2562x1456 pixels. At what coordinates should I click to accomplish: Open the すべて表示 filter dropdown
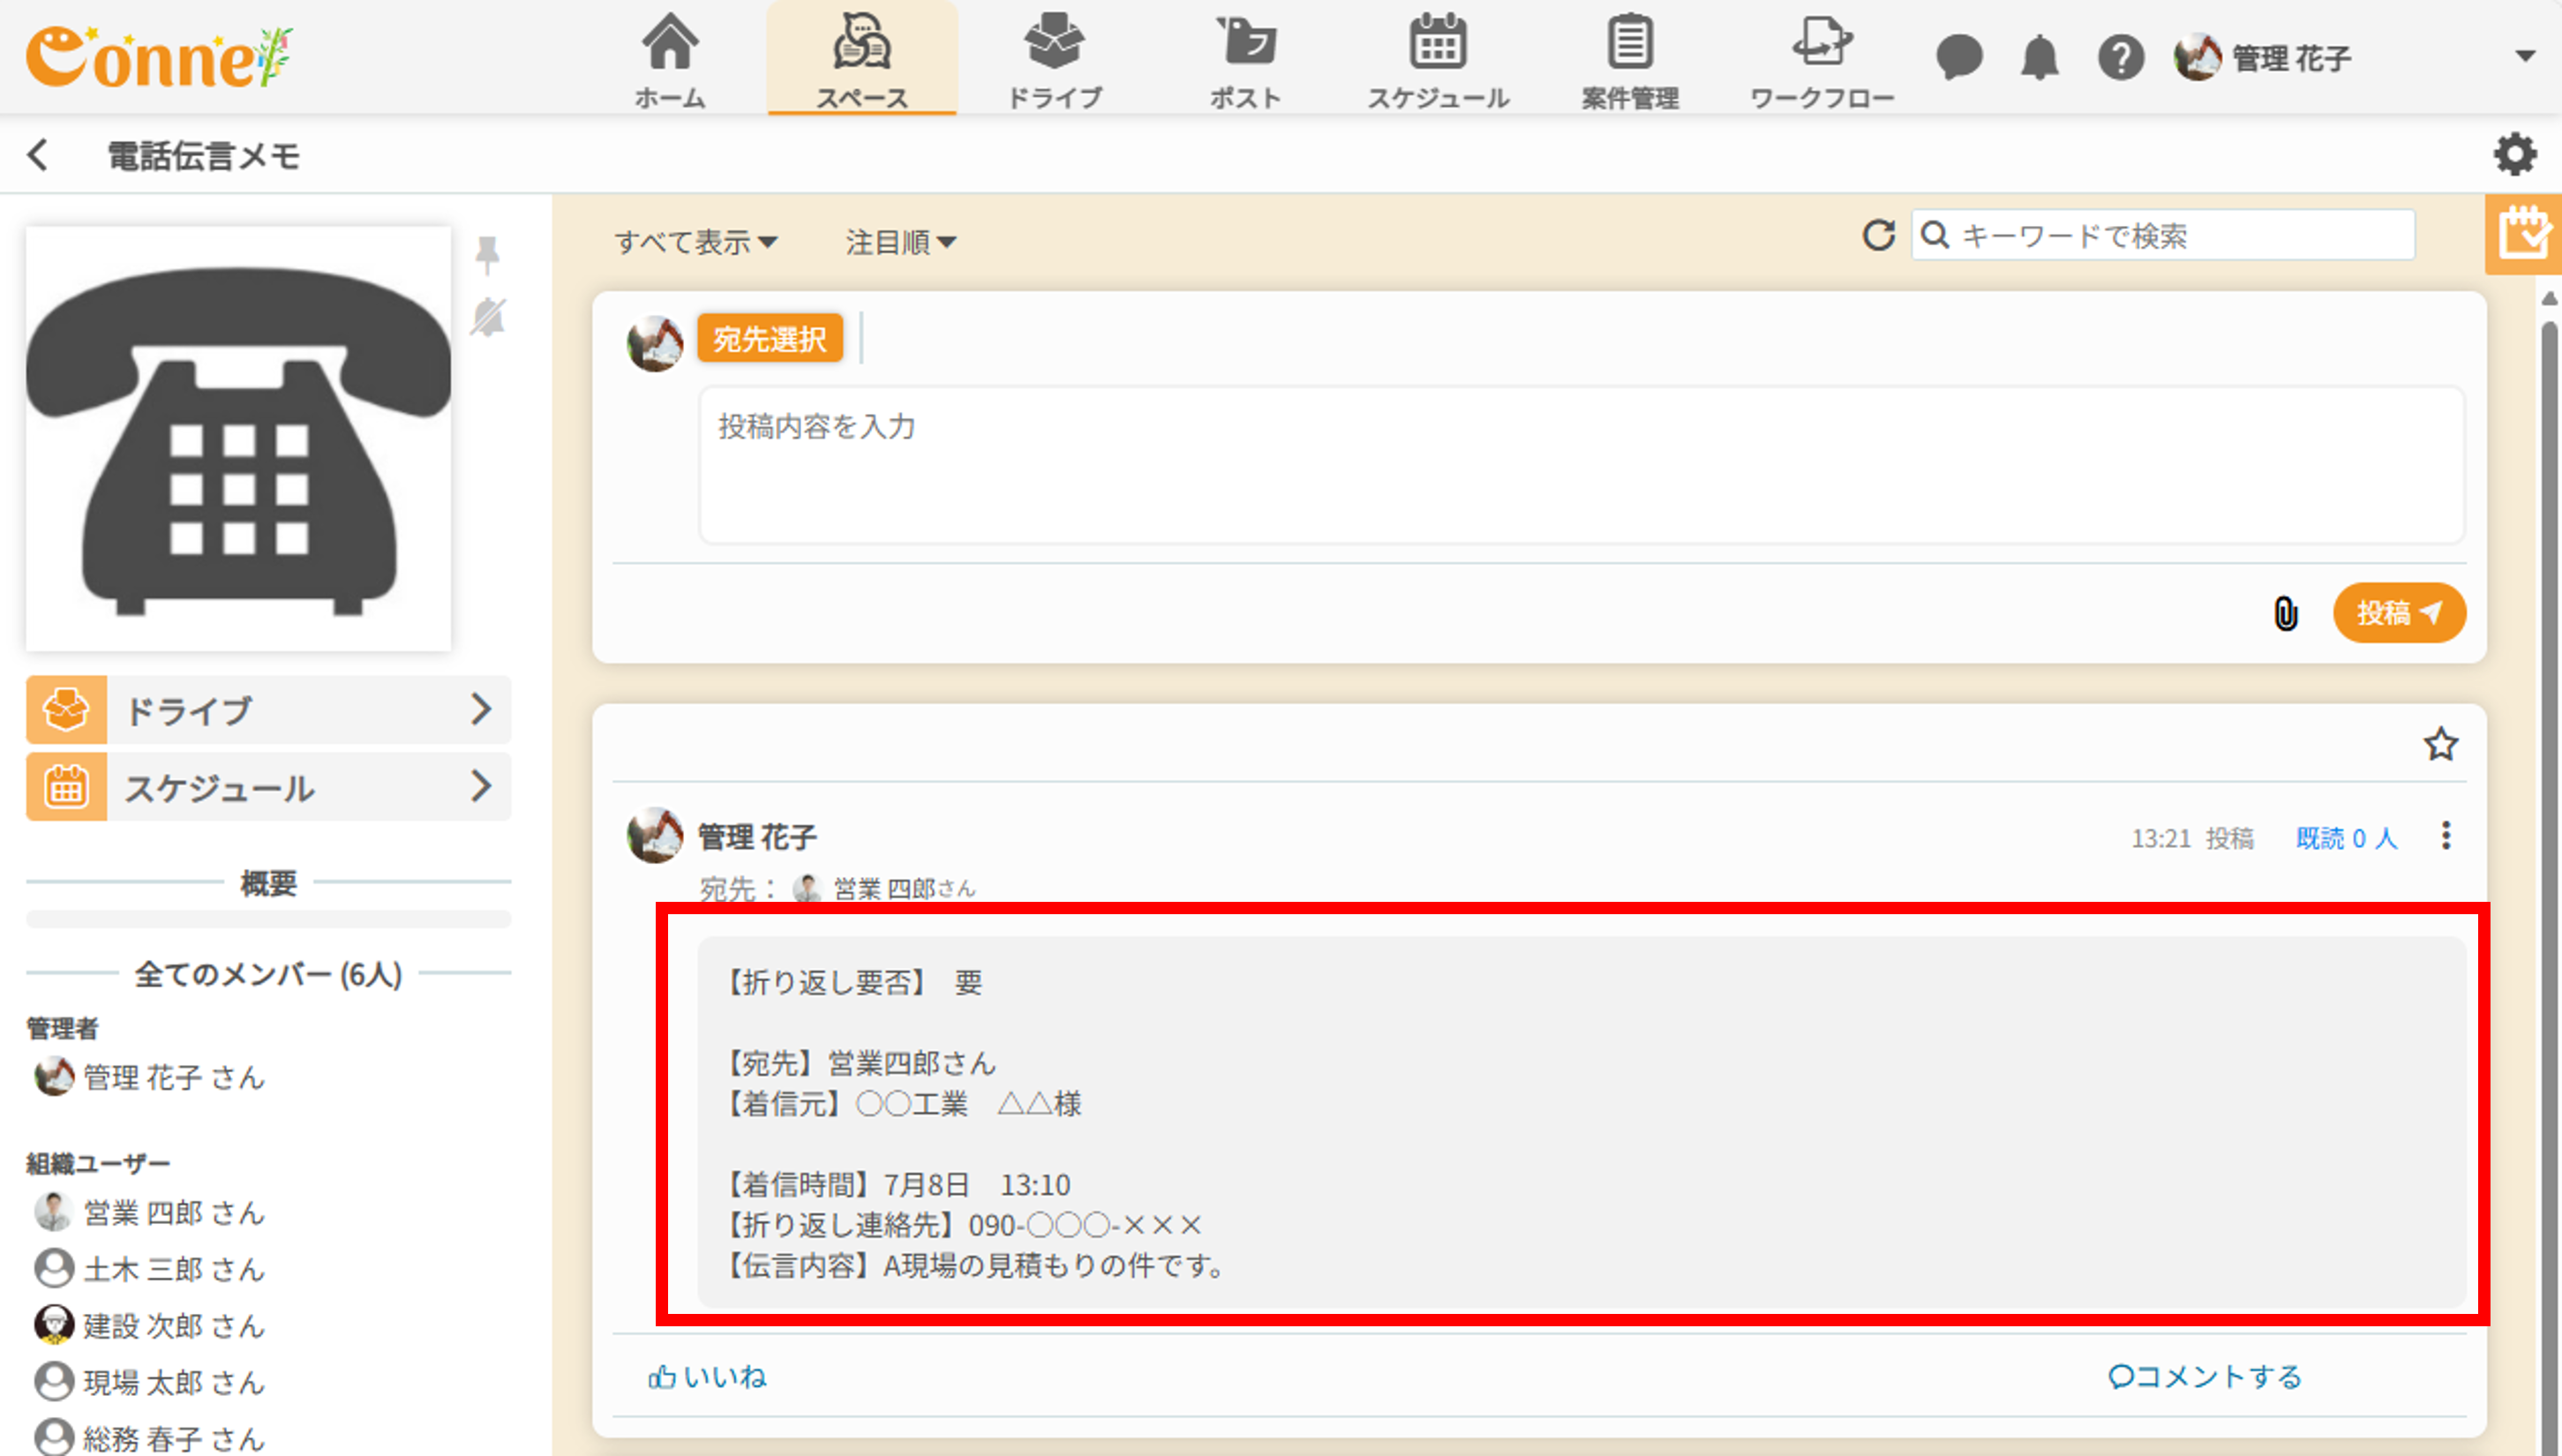click(696, 241)
